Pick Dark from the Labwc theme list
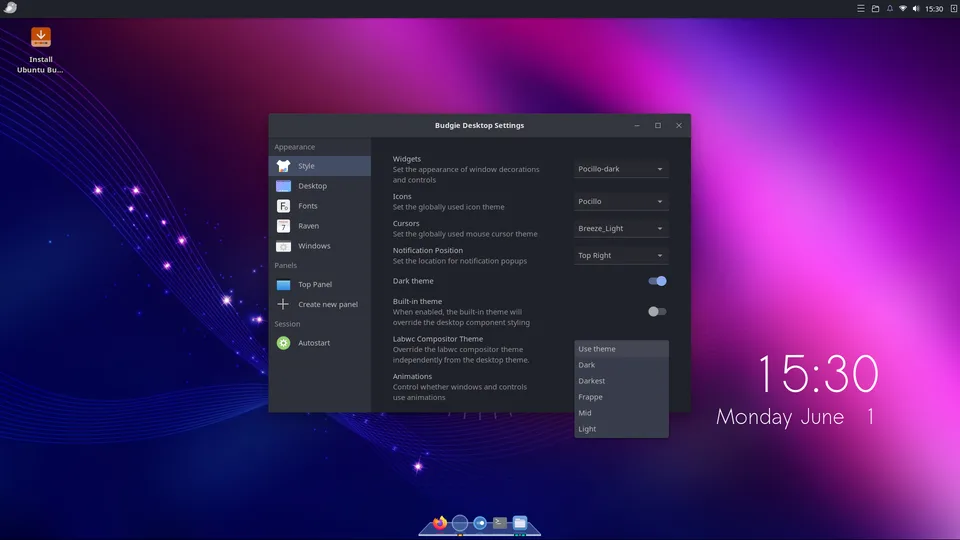 pyautogui.click(x=621, y=365)
